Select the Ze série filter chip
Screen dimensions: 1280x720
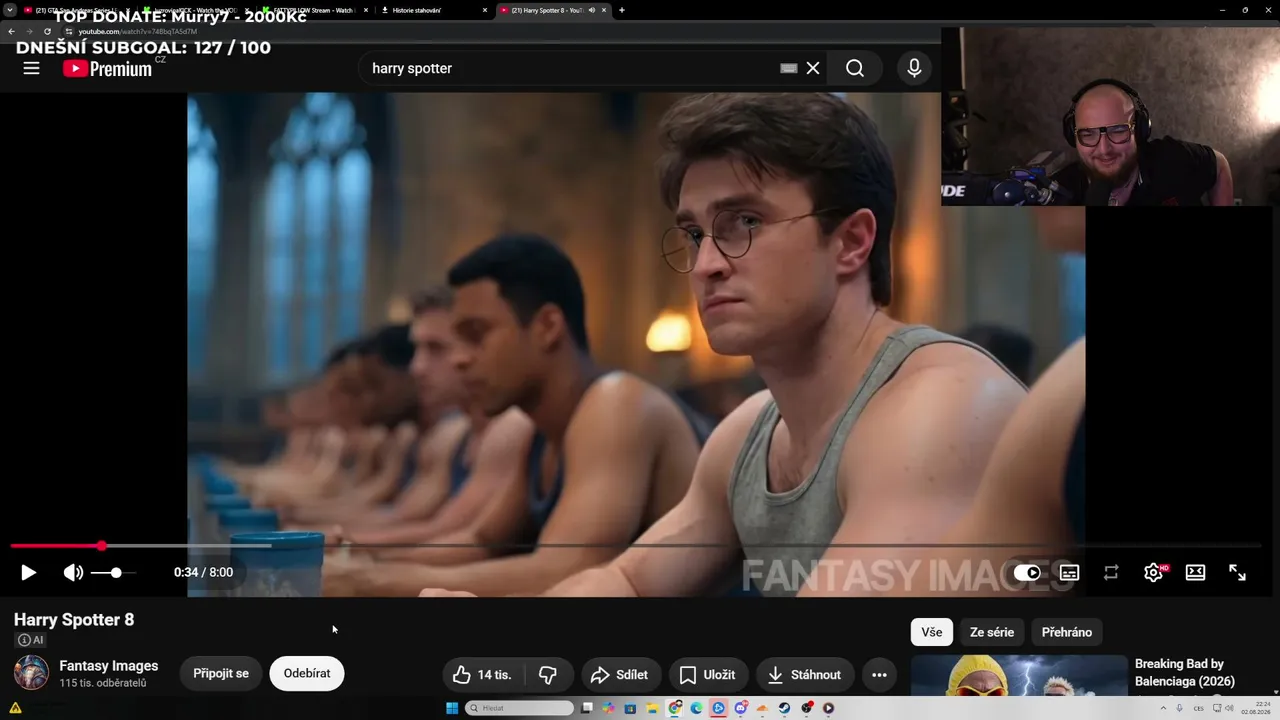pos(992,632)
